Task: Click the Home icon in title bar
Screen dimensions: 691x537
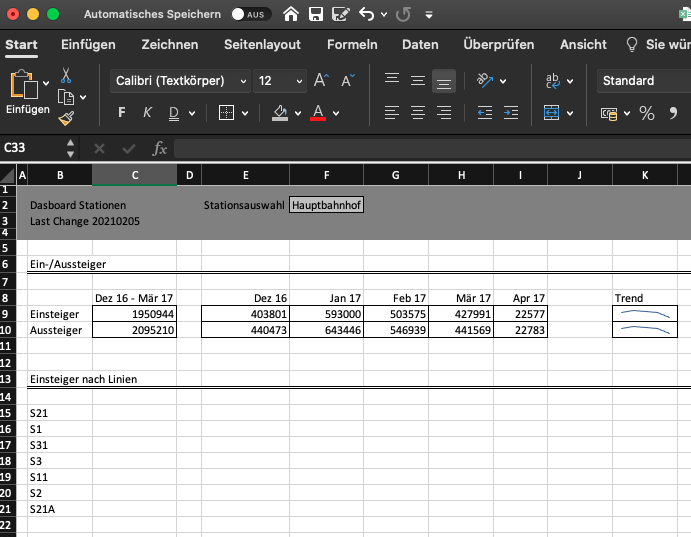Action: click(291, 15)
